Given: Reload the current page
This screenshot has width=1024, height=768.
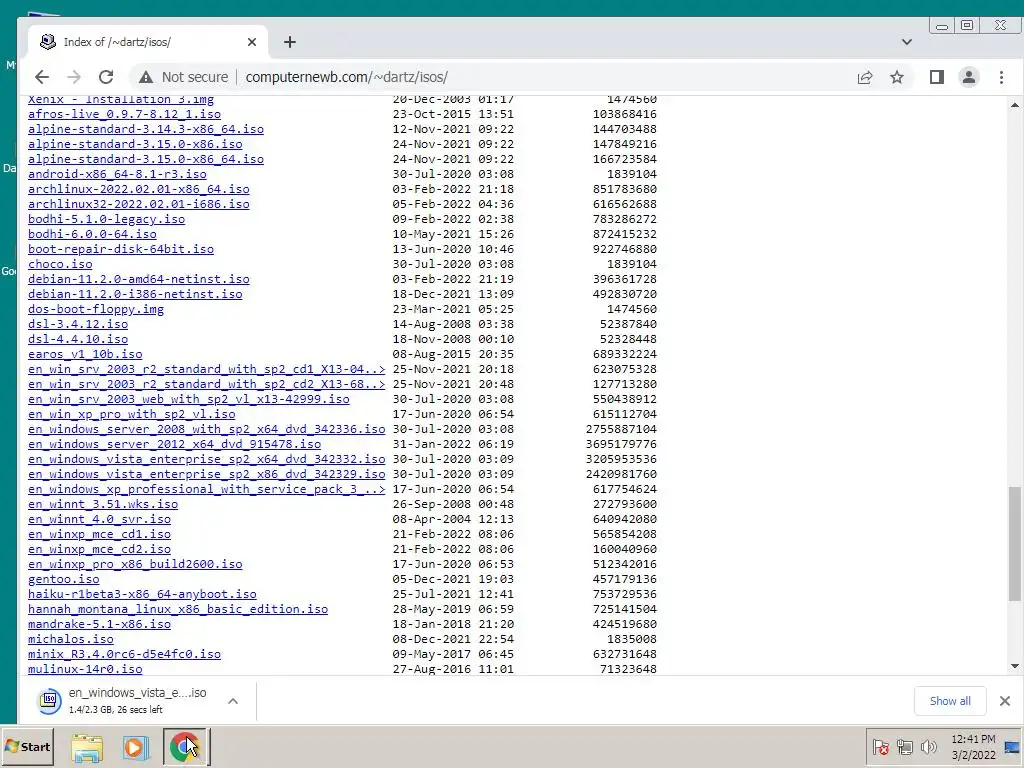Looking at the screenshot, I should (x=106, y=77).
